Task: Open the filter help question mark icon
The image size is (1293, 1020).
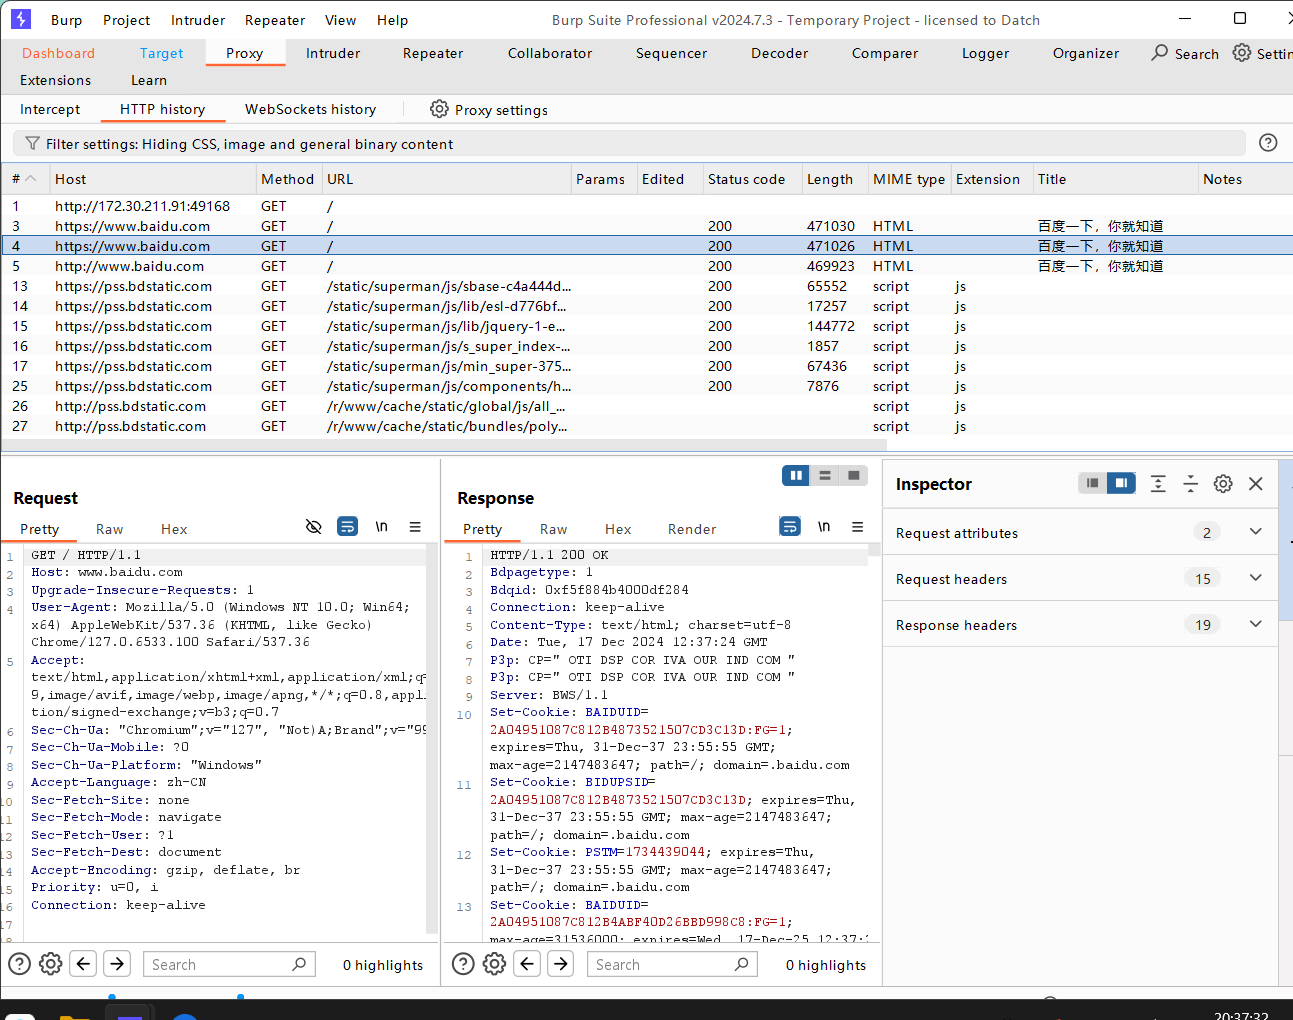Action: 1268,143
